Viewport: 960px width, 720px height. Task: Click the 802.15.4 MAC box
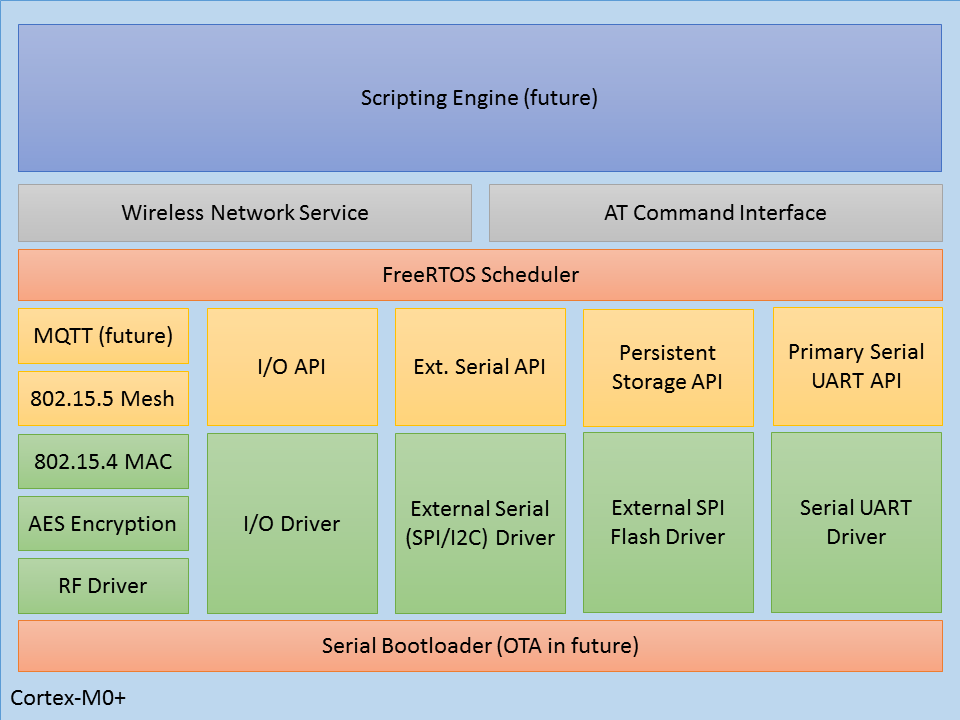103,461
